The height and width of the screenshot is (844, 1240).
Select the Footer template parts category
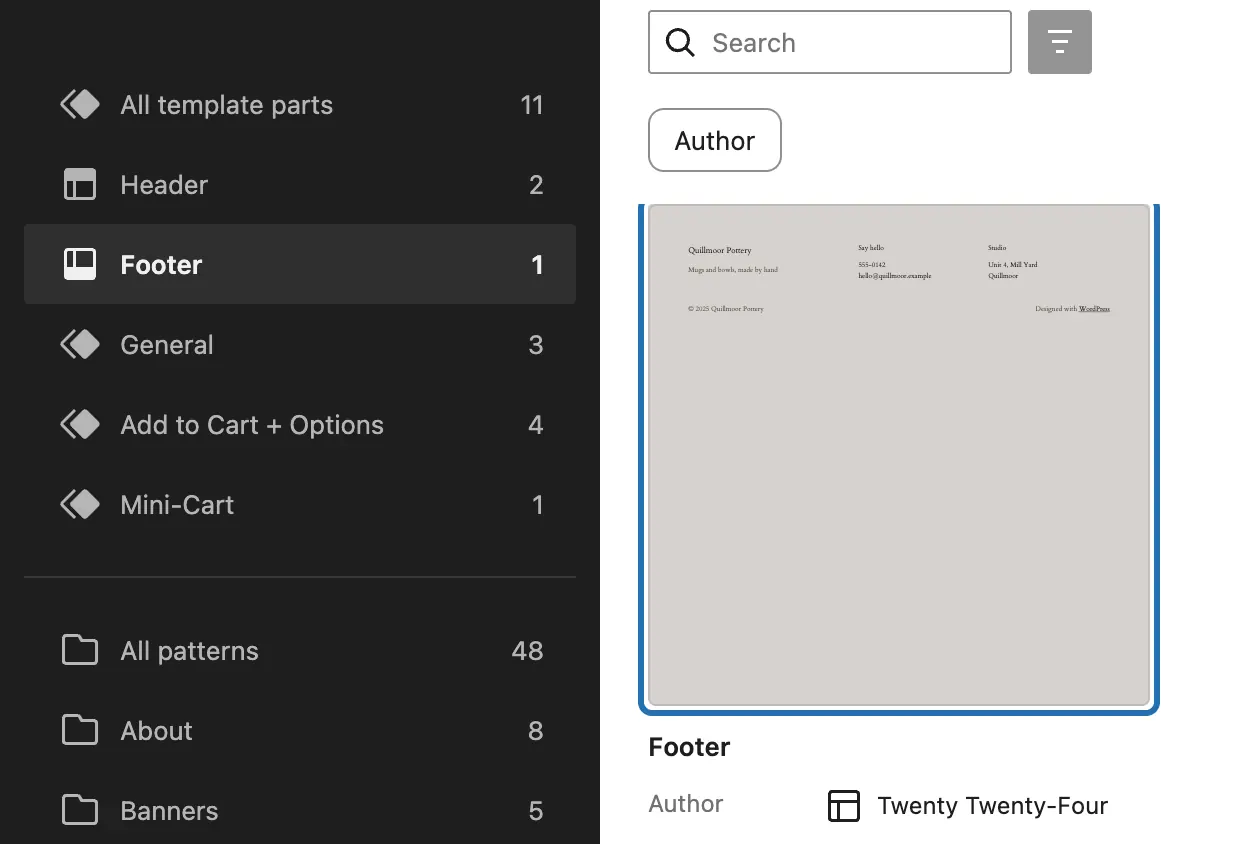click(300, 264)
